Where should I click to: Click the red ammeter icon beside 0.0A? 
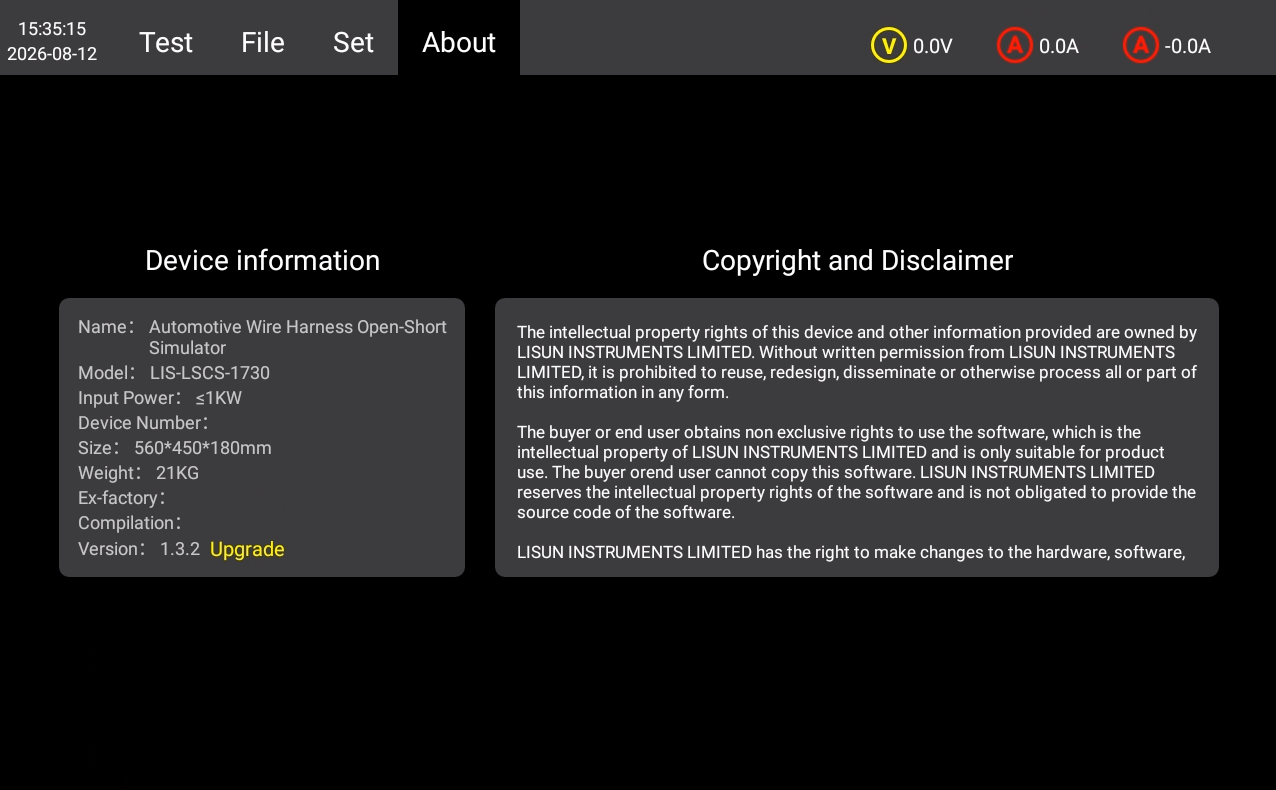[x=1014, y=45]
